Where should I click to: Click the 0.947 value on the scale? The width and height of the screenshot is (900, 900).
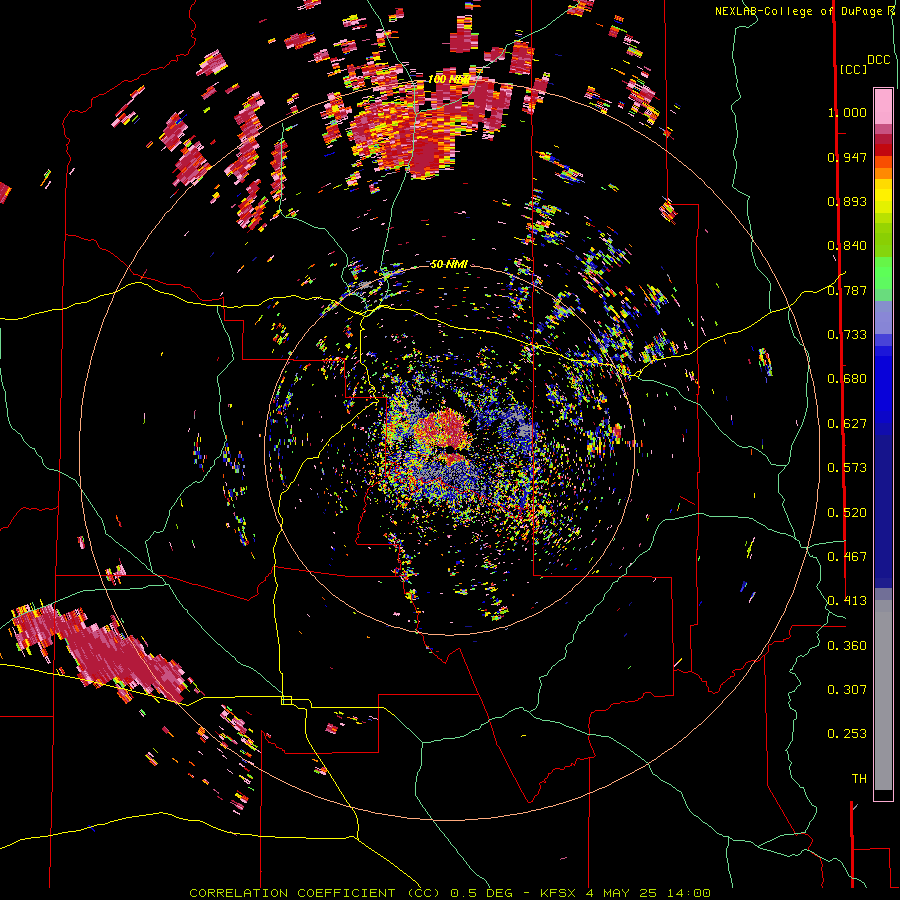point(847,157)
